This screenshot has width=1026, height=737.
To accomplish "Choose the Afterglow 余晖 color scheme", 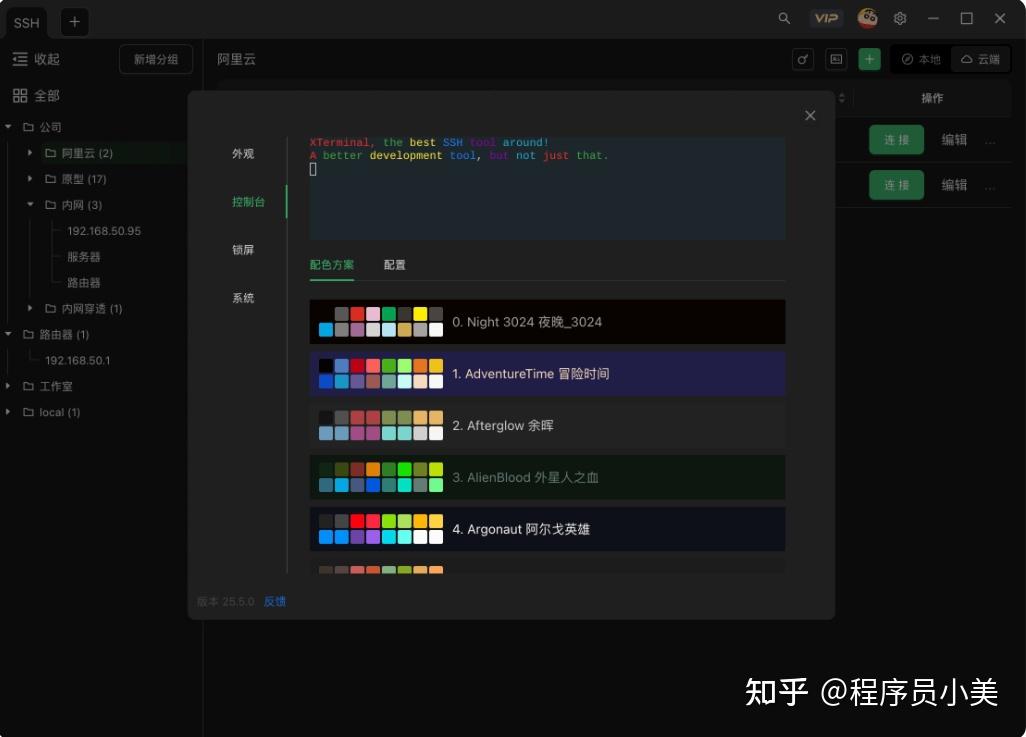I will point(547,425).
